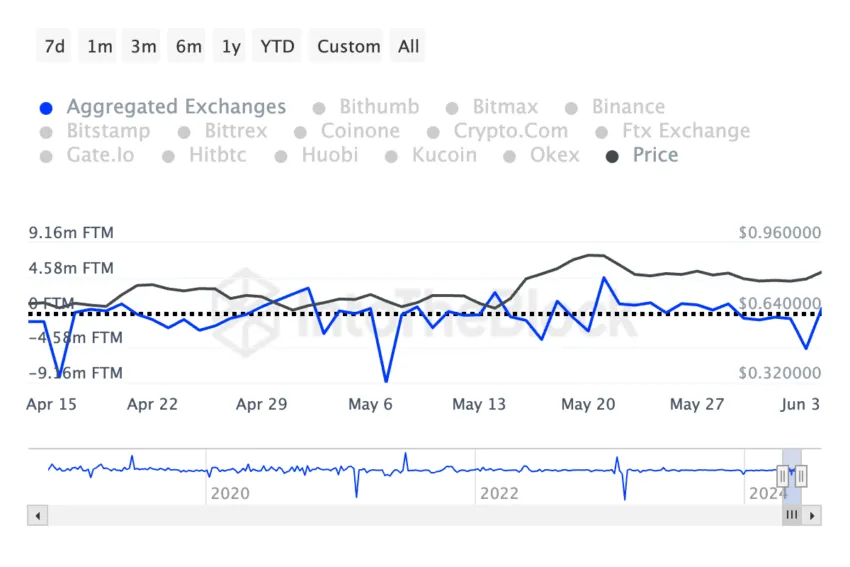Click the Ftx Exchange legend dot icon

601,132
